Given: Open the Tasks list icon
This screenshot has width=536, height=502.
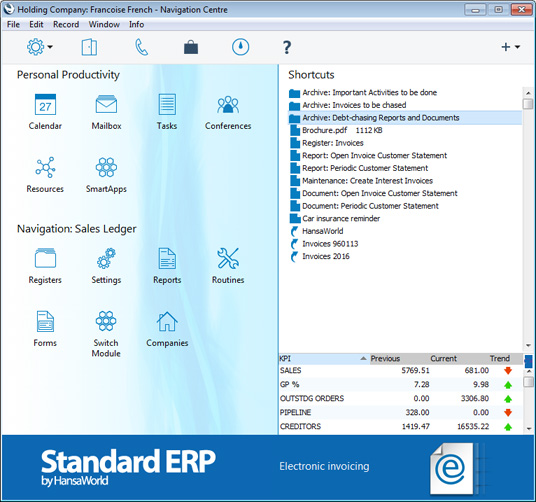Looking at the screenshot, I should (167, 105).
